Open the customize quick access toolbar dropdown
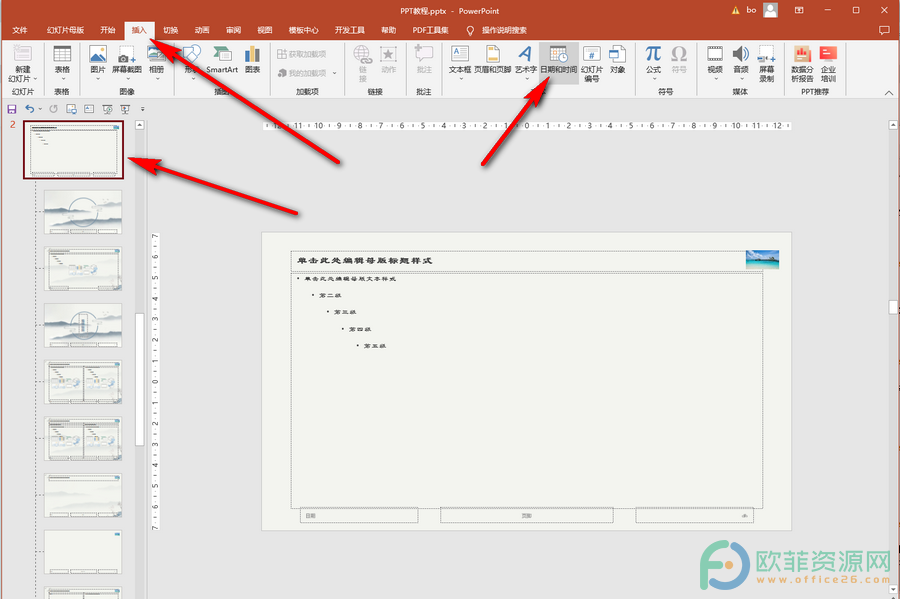This screenshot has width=900, height=599. point(142,109)
